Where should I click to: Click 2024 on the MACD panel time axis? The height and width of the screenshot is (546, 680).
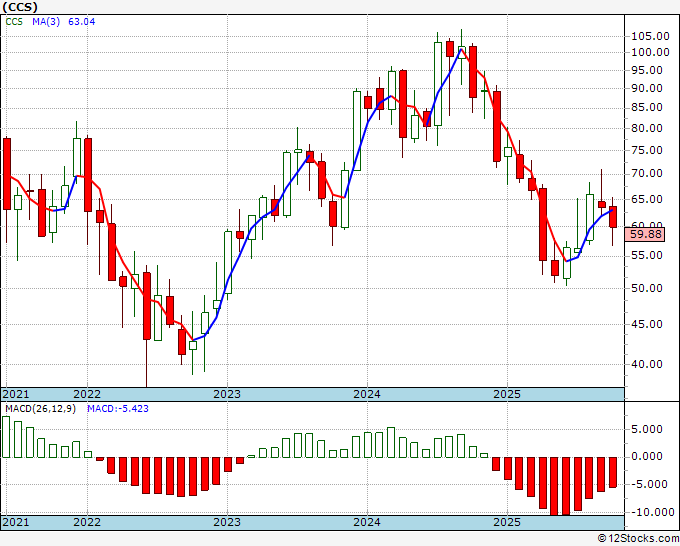coord(367,522)
